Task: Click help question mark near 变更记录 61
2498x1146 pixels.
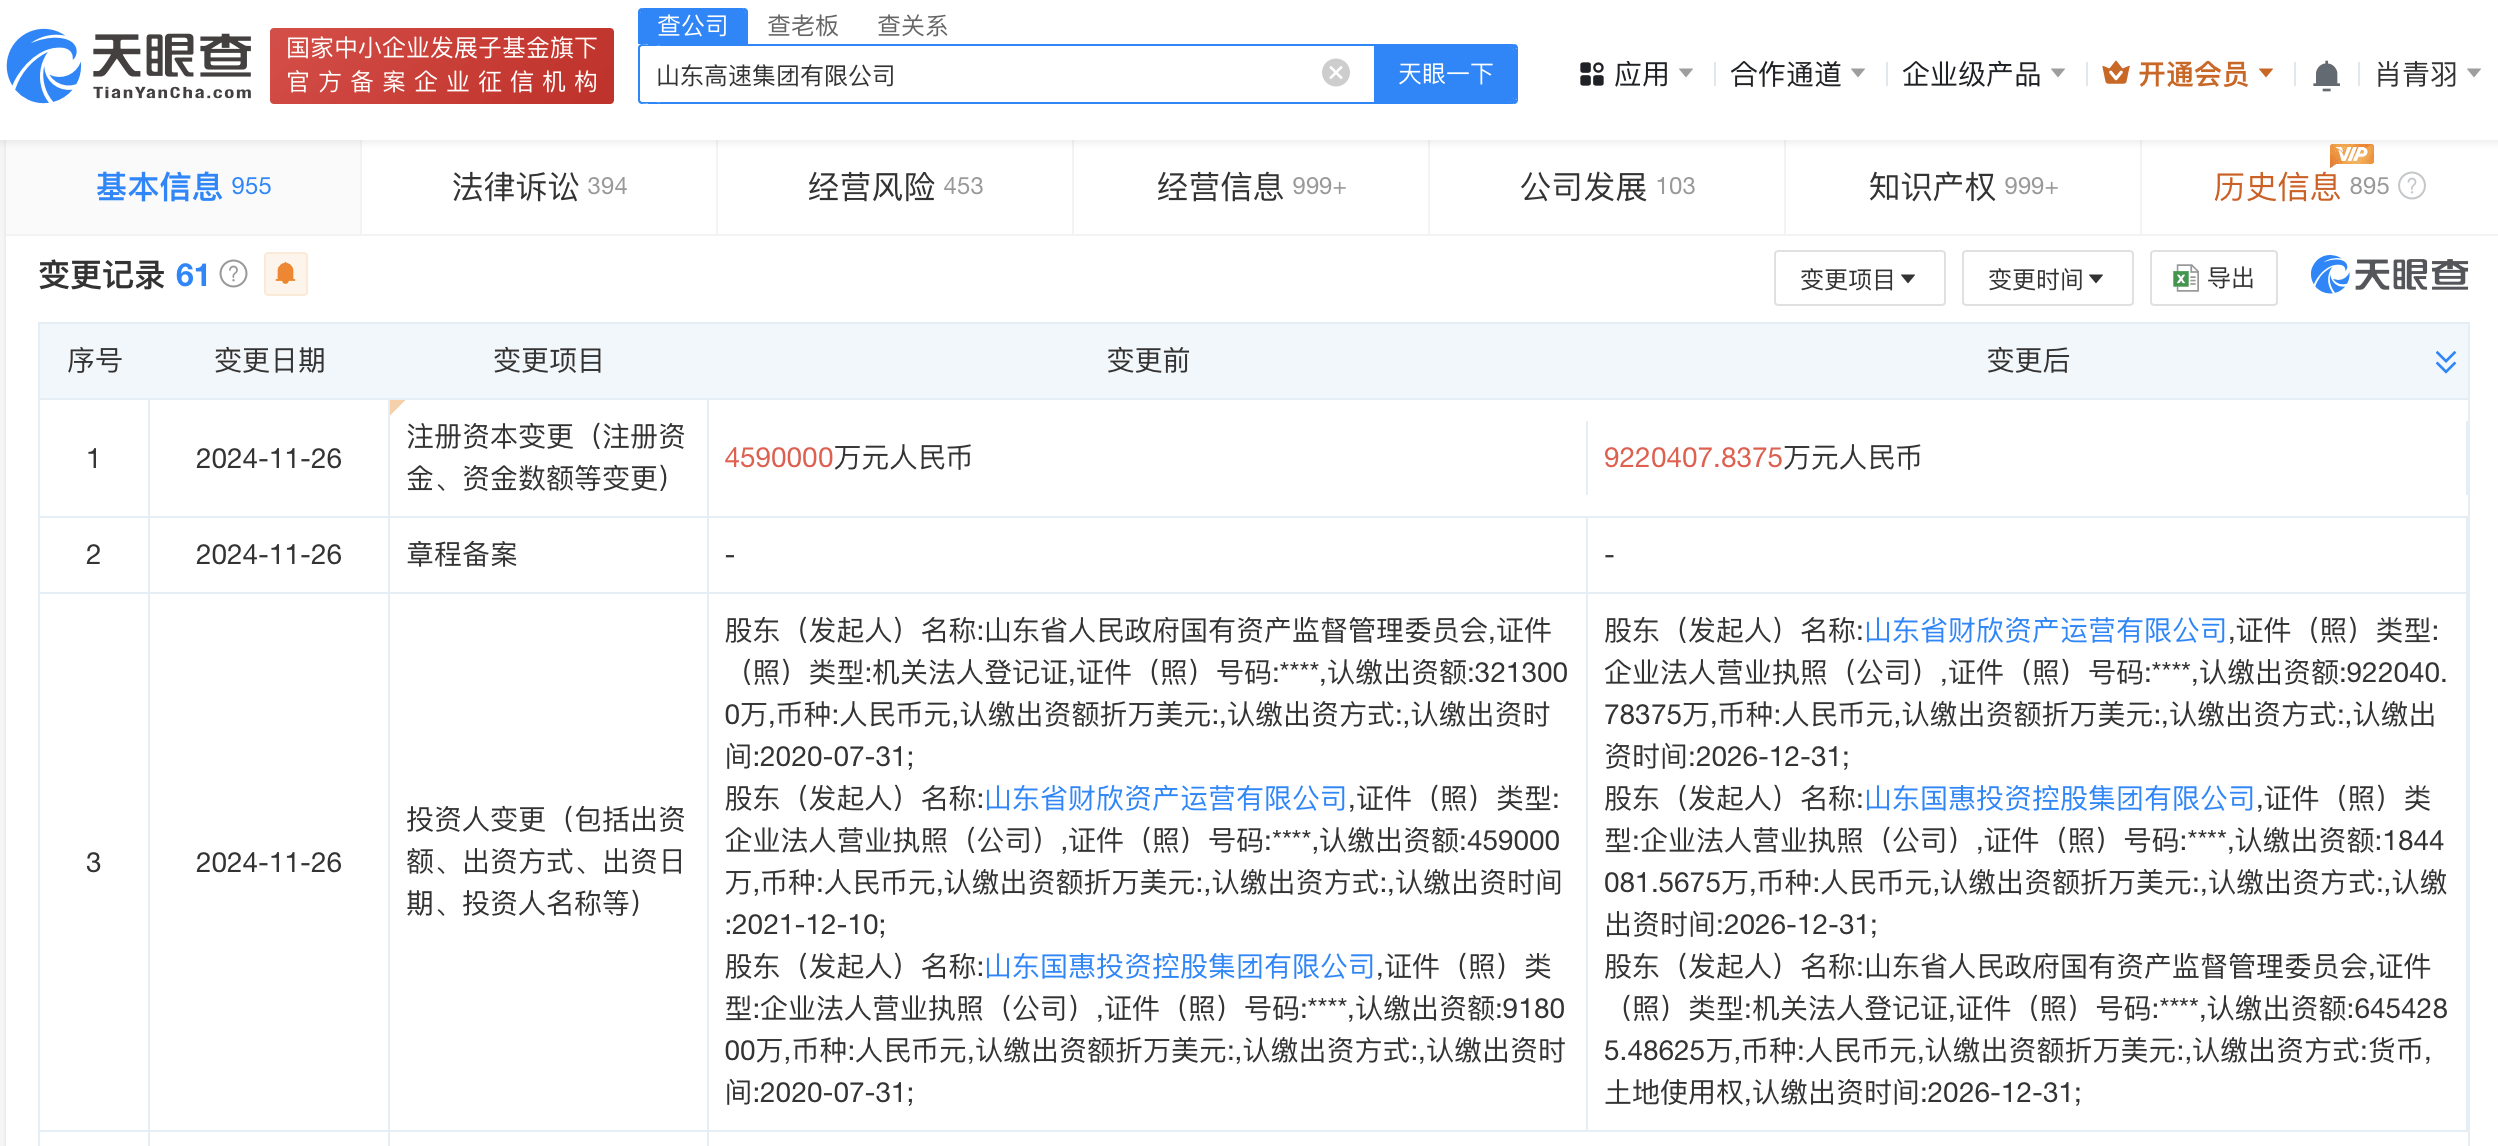Action: (x=233, y=274)
